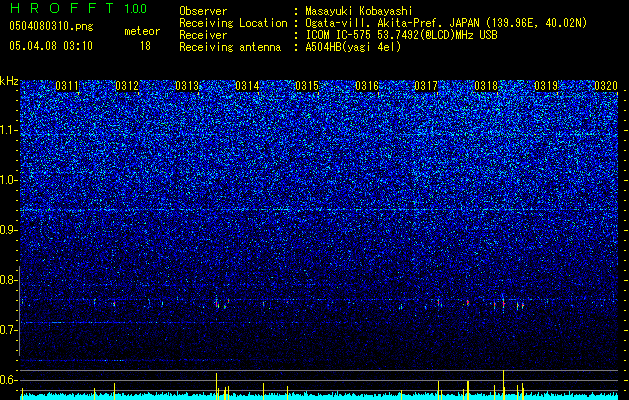
Task: Click the Observer field label
Action: coord(203,11)
